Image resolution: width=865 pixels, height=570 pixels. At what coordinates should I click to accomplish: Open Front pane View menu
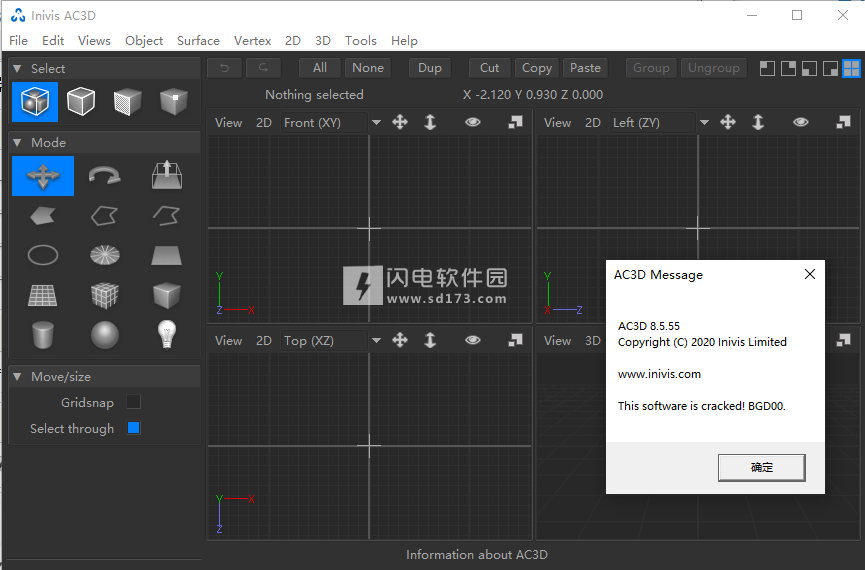pos(228,122)
